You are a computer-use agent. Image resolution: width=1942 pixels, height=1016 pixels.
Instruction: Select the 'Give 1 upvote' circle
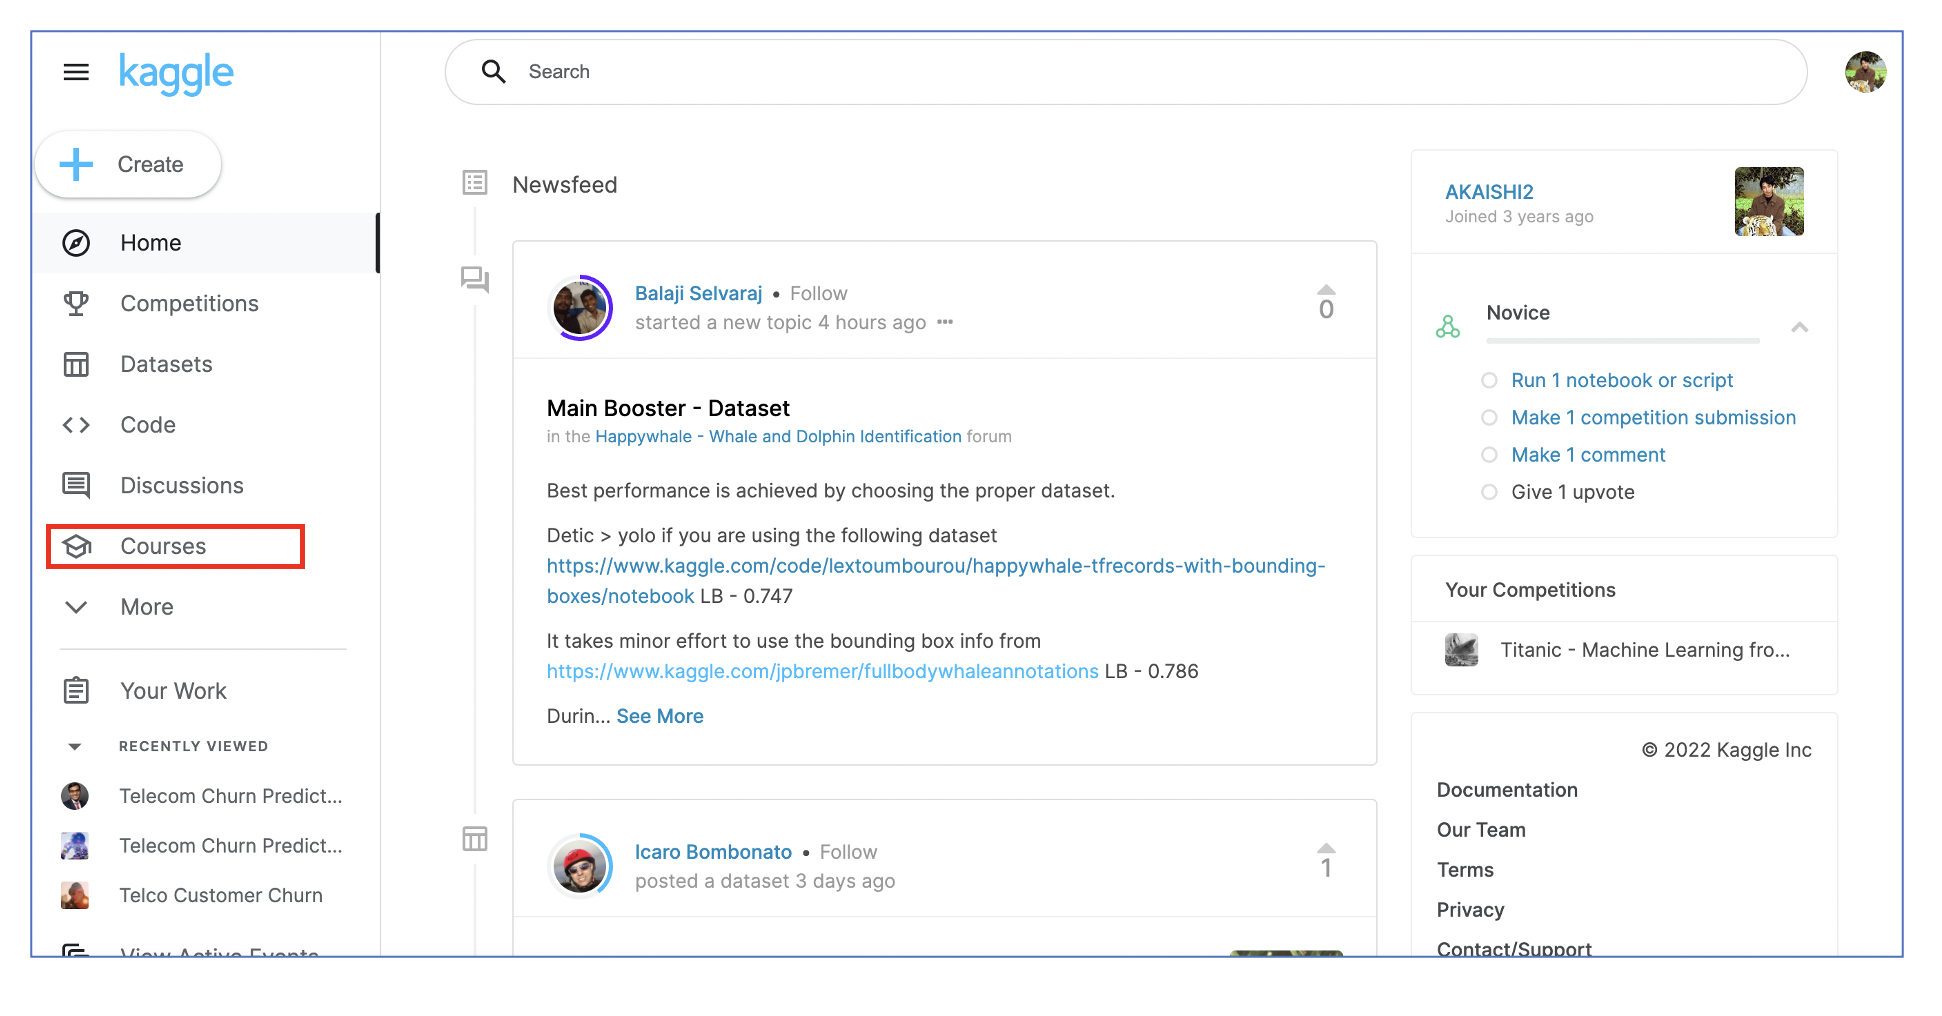click(1489, 492)
